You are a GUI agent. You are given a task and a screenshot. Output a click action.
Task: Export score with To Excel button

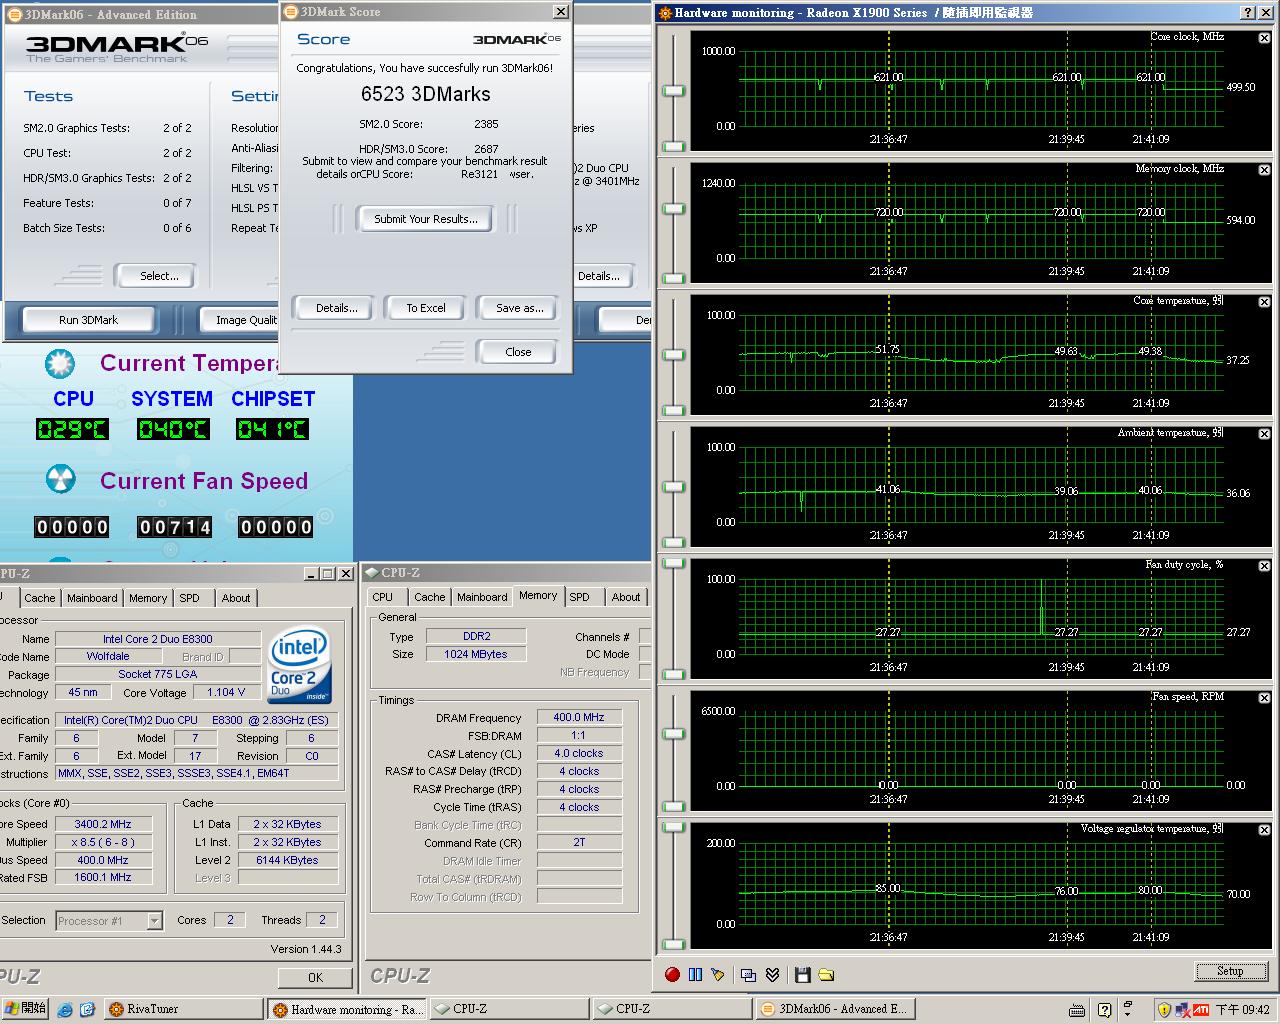[426, 308]
